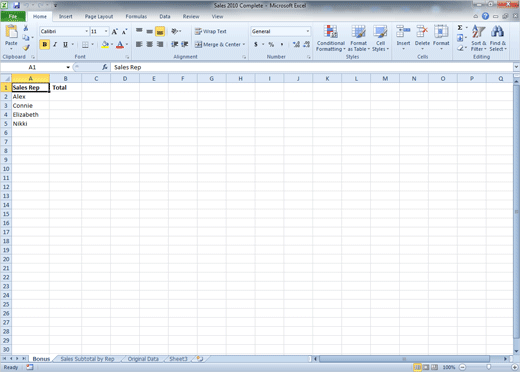Click Decrease Indent icon
Screen dimensions: 520x372
click(x=174, y=44)
